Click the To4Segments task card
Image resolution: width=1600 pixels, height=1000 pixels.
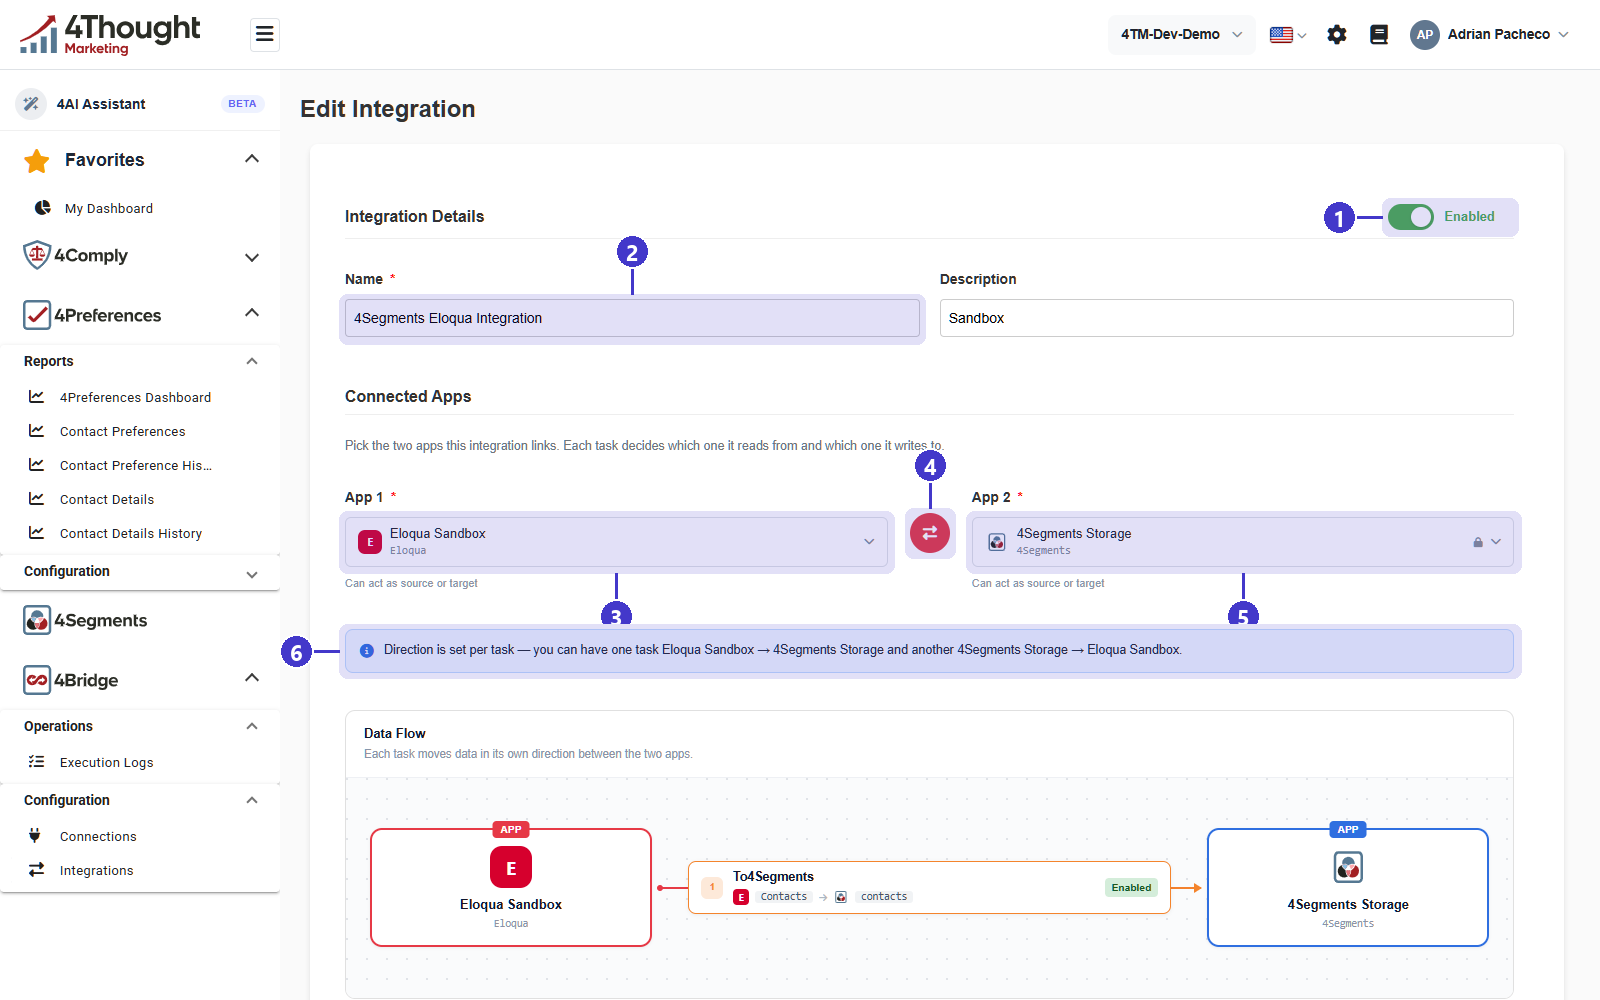click(929, 887)
